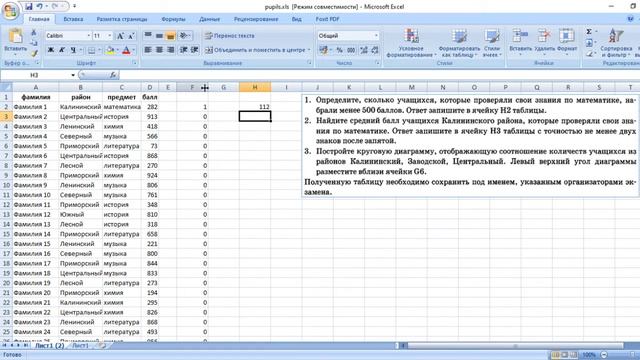The width and height of the screenshot is (640, 360).
Task: Open number format dropdown showing Общий
Action: click(376, 36)
